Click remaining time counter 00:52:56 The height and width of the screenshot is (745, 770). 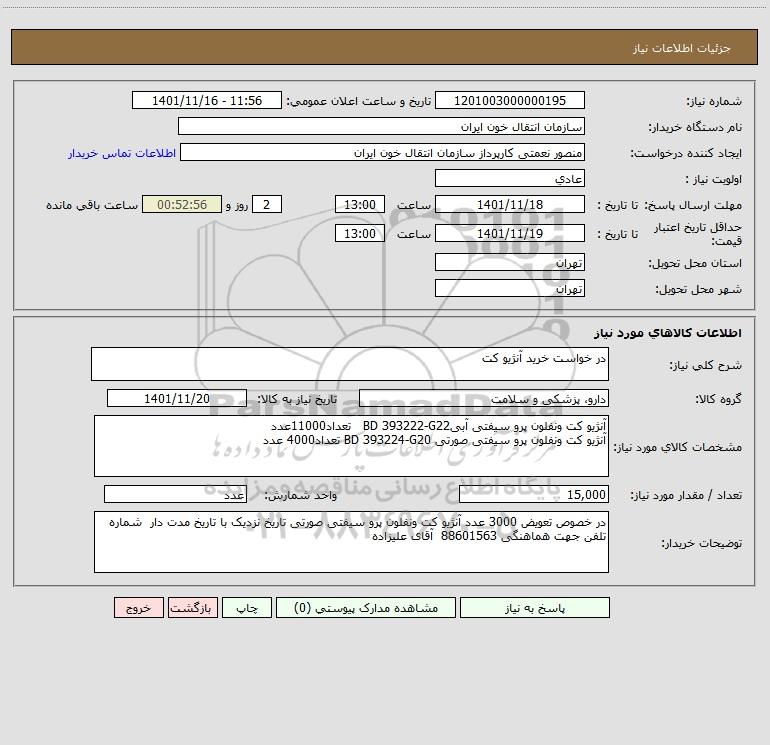[x=182, y=204]
